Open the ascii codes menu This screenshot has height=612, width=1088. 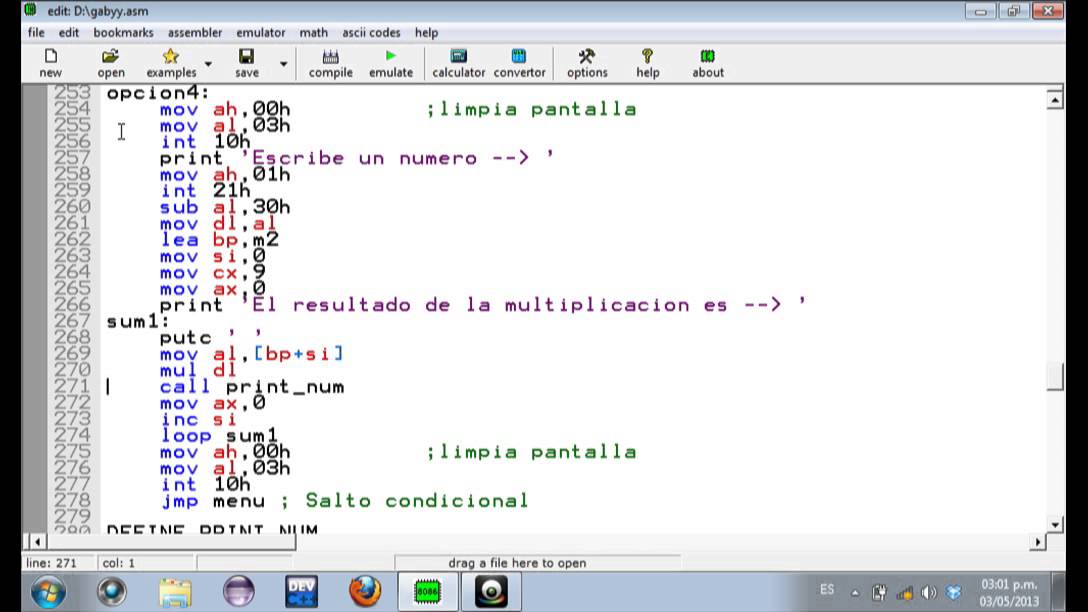[371, 33]
